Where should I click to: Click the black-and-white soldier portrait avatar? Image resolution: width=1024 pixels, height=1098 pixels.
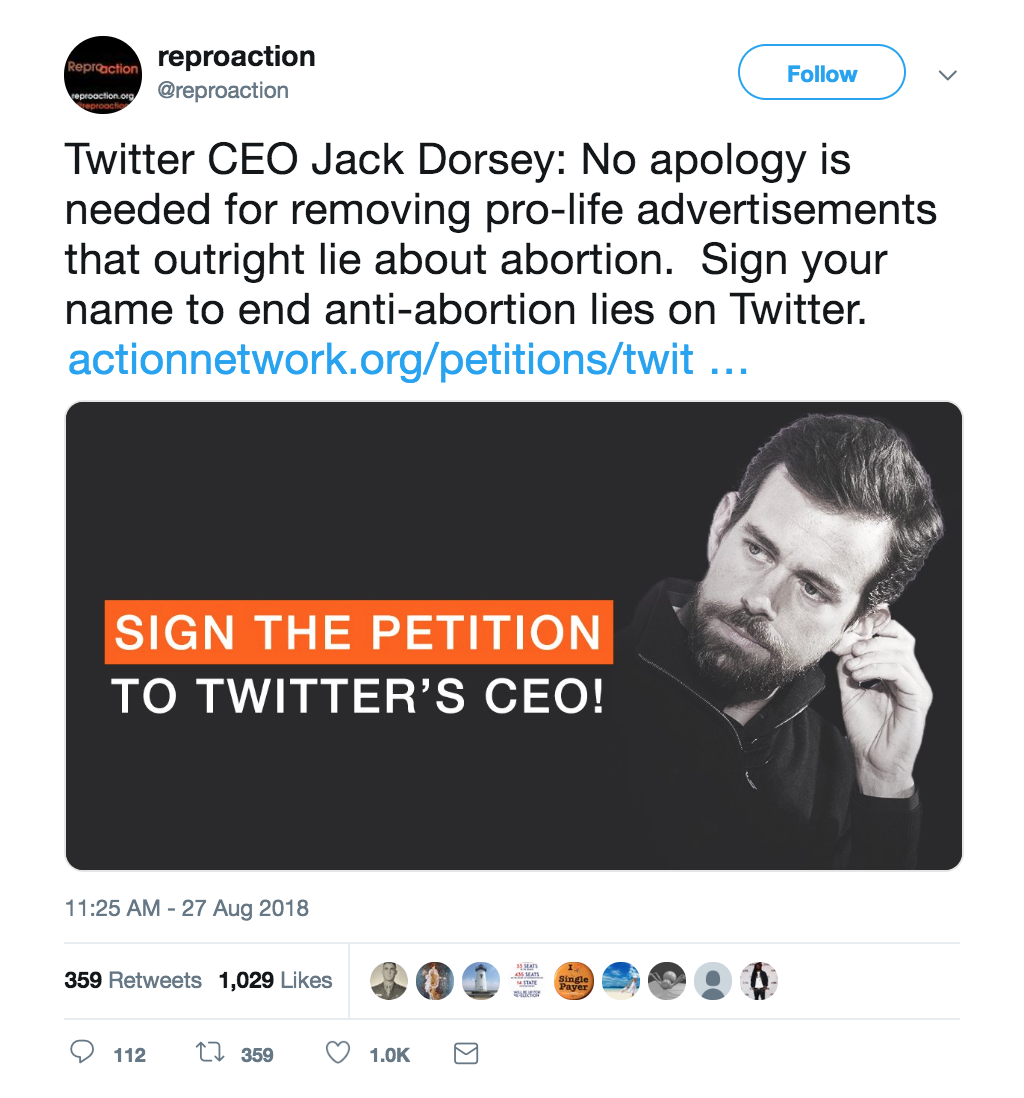[389, 981]
